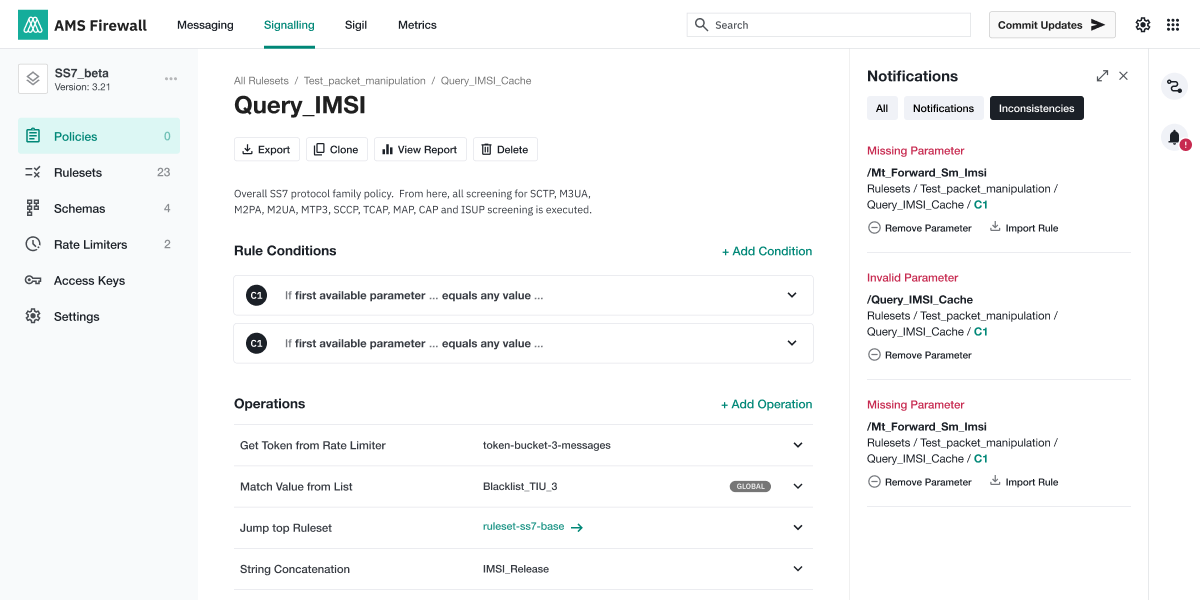Click the bell alert icon in right rail
Image resolution: width=1200 pixels, height=600 pixels.
pos(1175,138)
